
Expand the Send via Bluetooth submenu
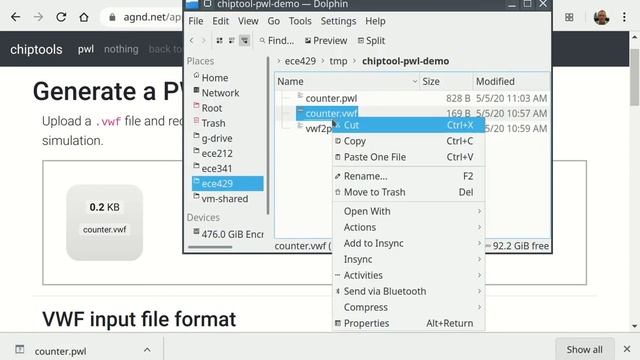(x=409, y=291)
